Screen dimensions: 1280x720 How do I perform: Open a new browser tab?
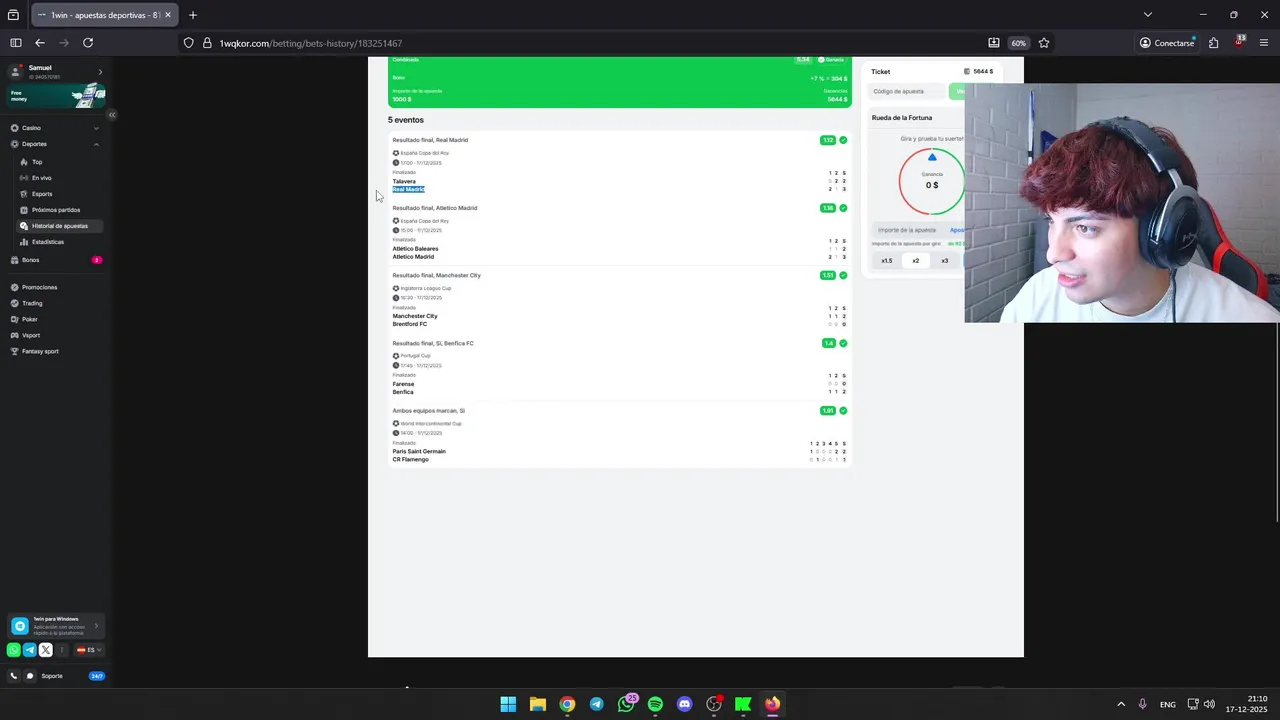point(193,15)
